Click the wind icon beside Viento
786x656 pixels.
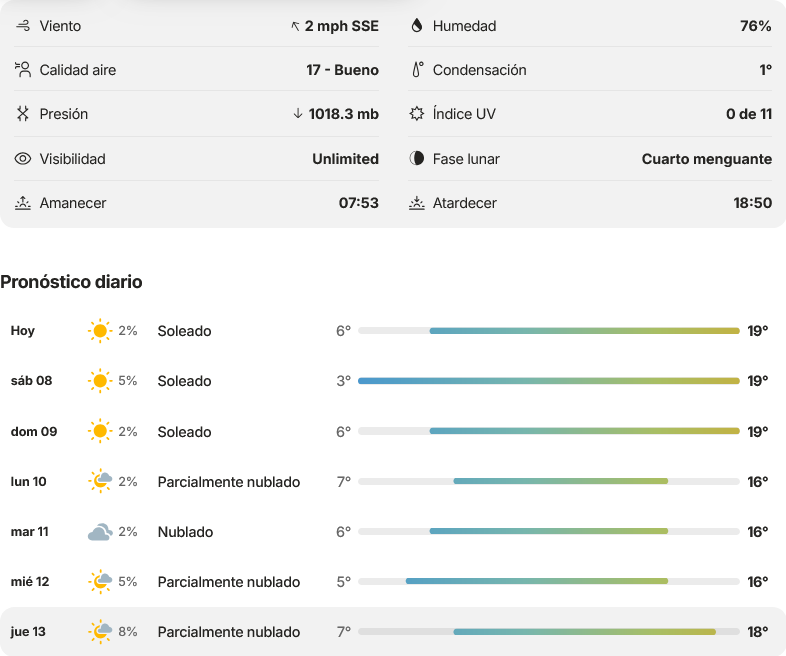[23, 26]
